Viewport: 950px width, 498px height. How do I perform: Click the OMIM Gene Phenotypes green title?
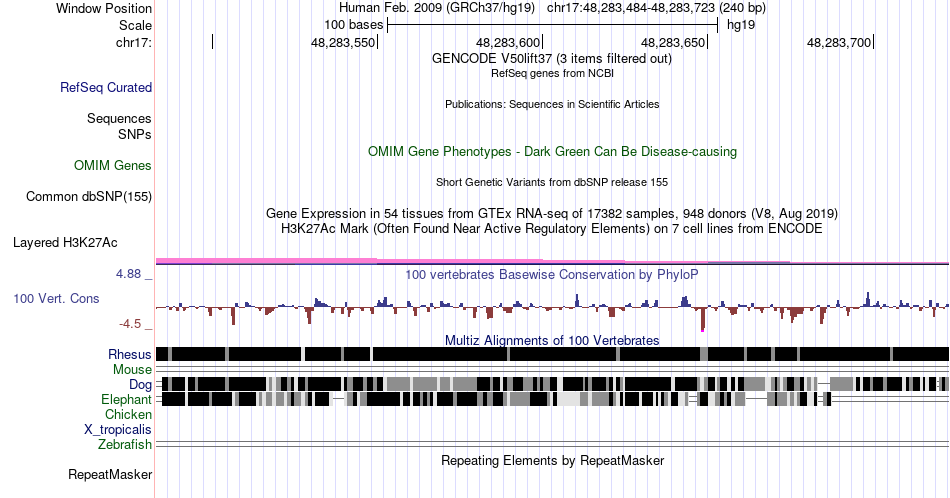click(x=552, y=151)
